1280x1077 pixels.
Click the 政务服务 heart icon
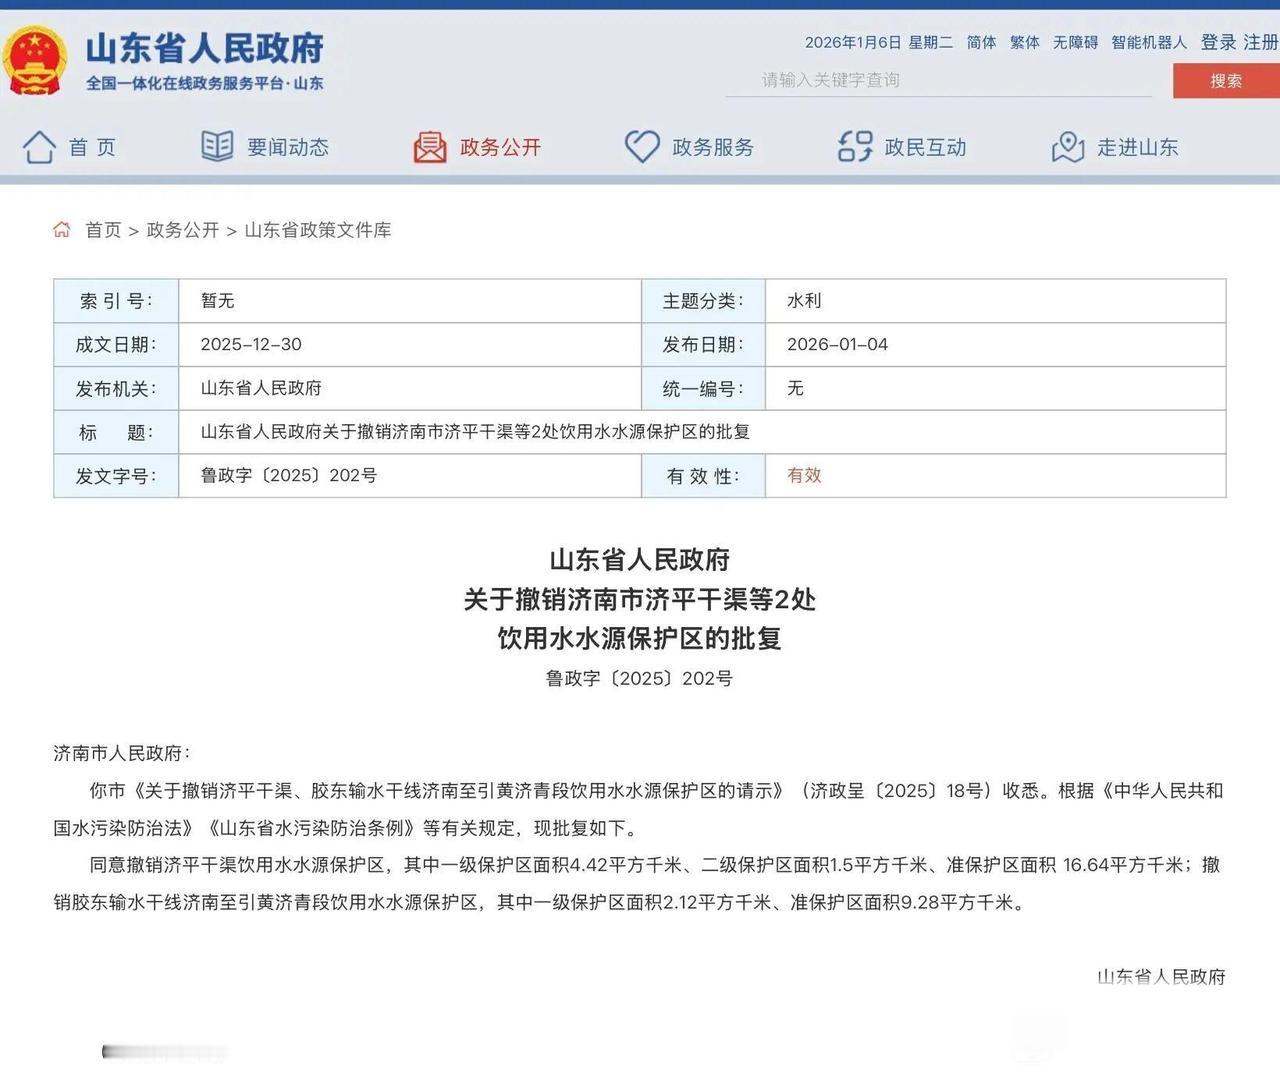click(642, 147)
